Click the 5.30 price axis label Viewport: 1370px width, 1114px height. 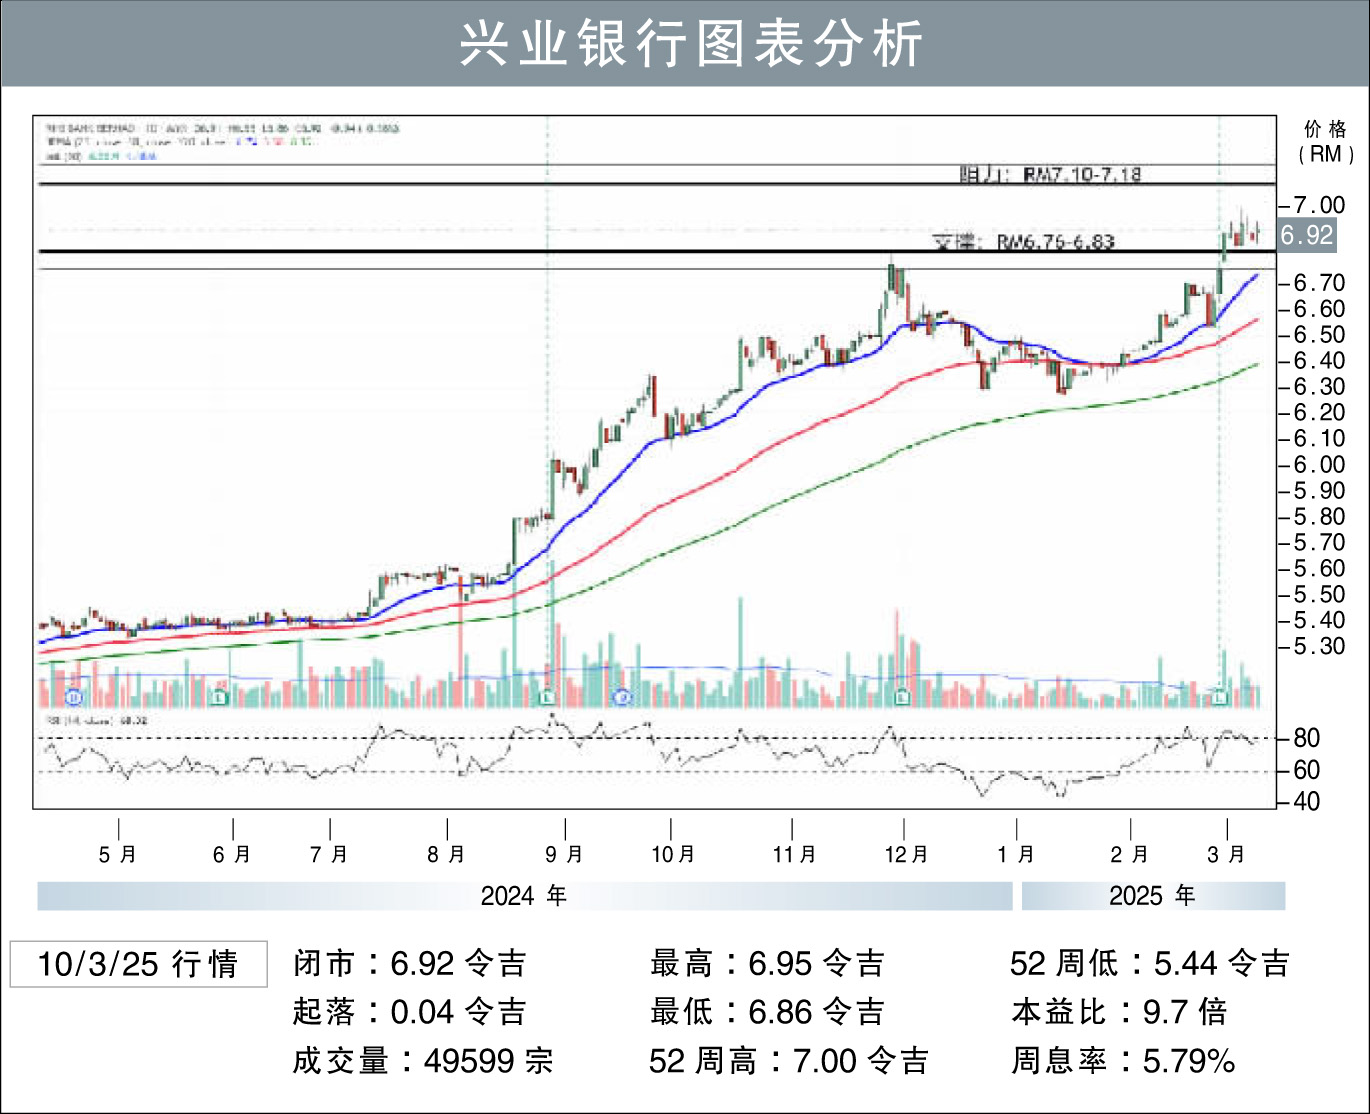pyautogui.click(x=1319, y=647)
